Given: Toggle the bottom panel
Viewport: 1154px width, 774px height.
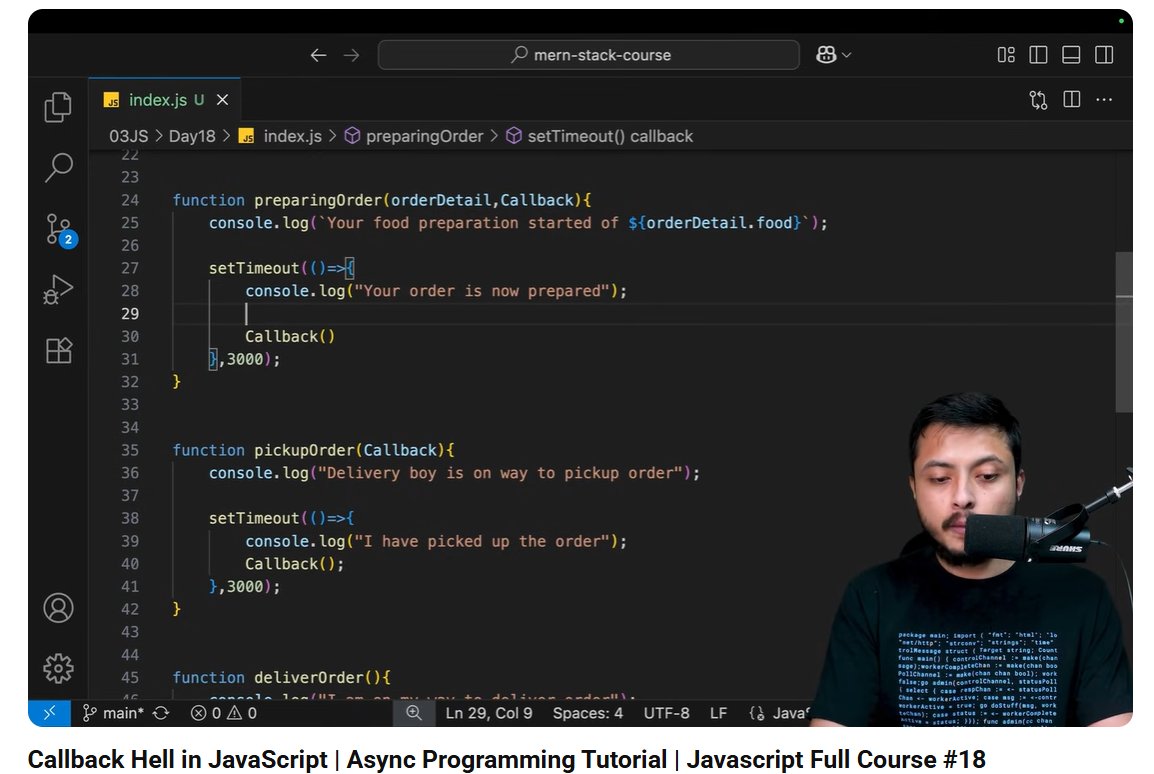Looking at the screenshot, I should 1071,55.
